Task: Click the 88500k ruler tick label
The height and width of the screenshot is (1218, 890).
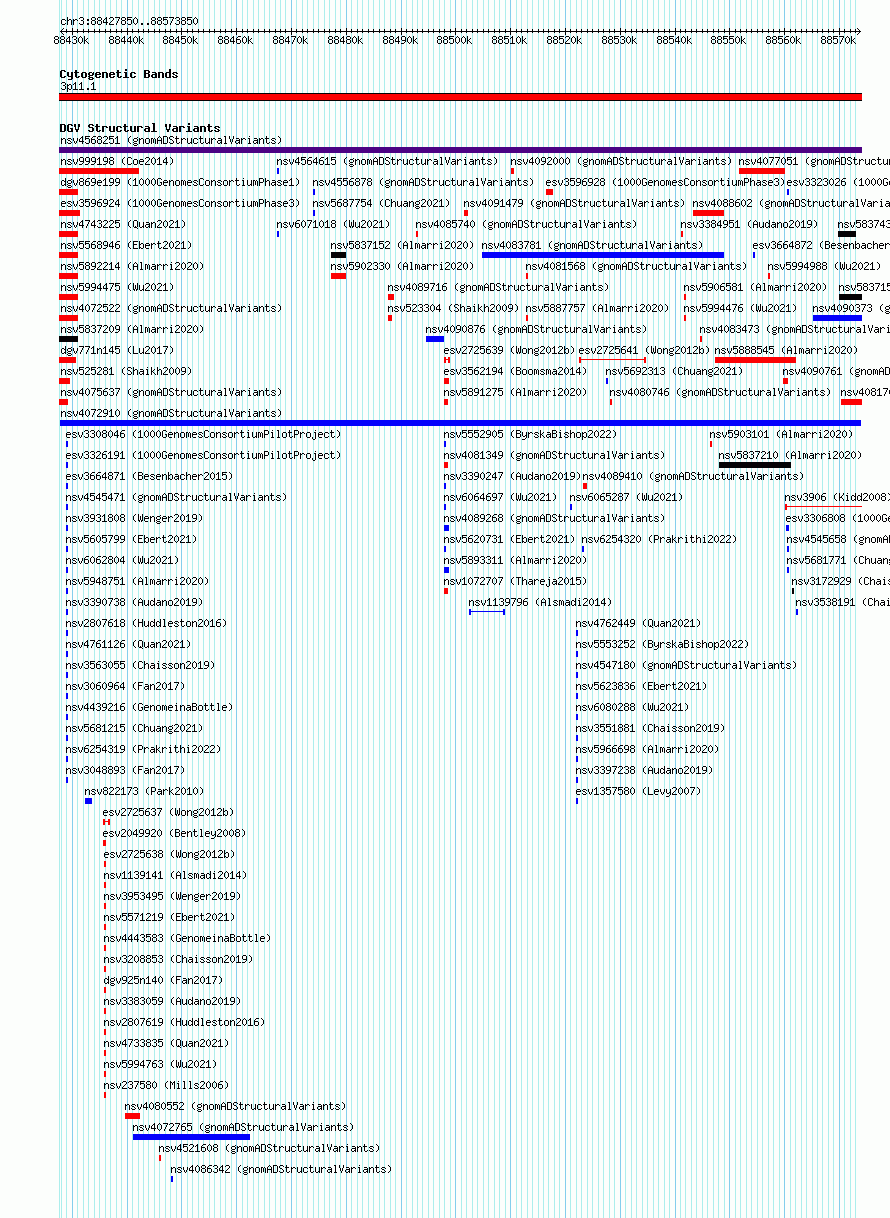Action: pyautogui.click(x=454, y=40)
